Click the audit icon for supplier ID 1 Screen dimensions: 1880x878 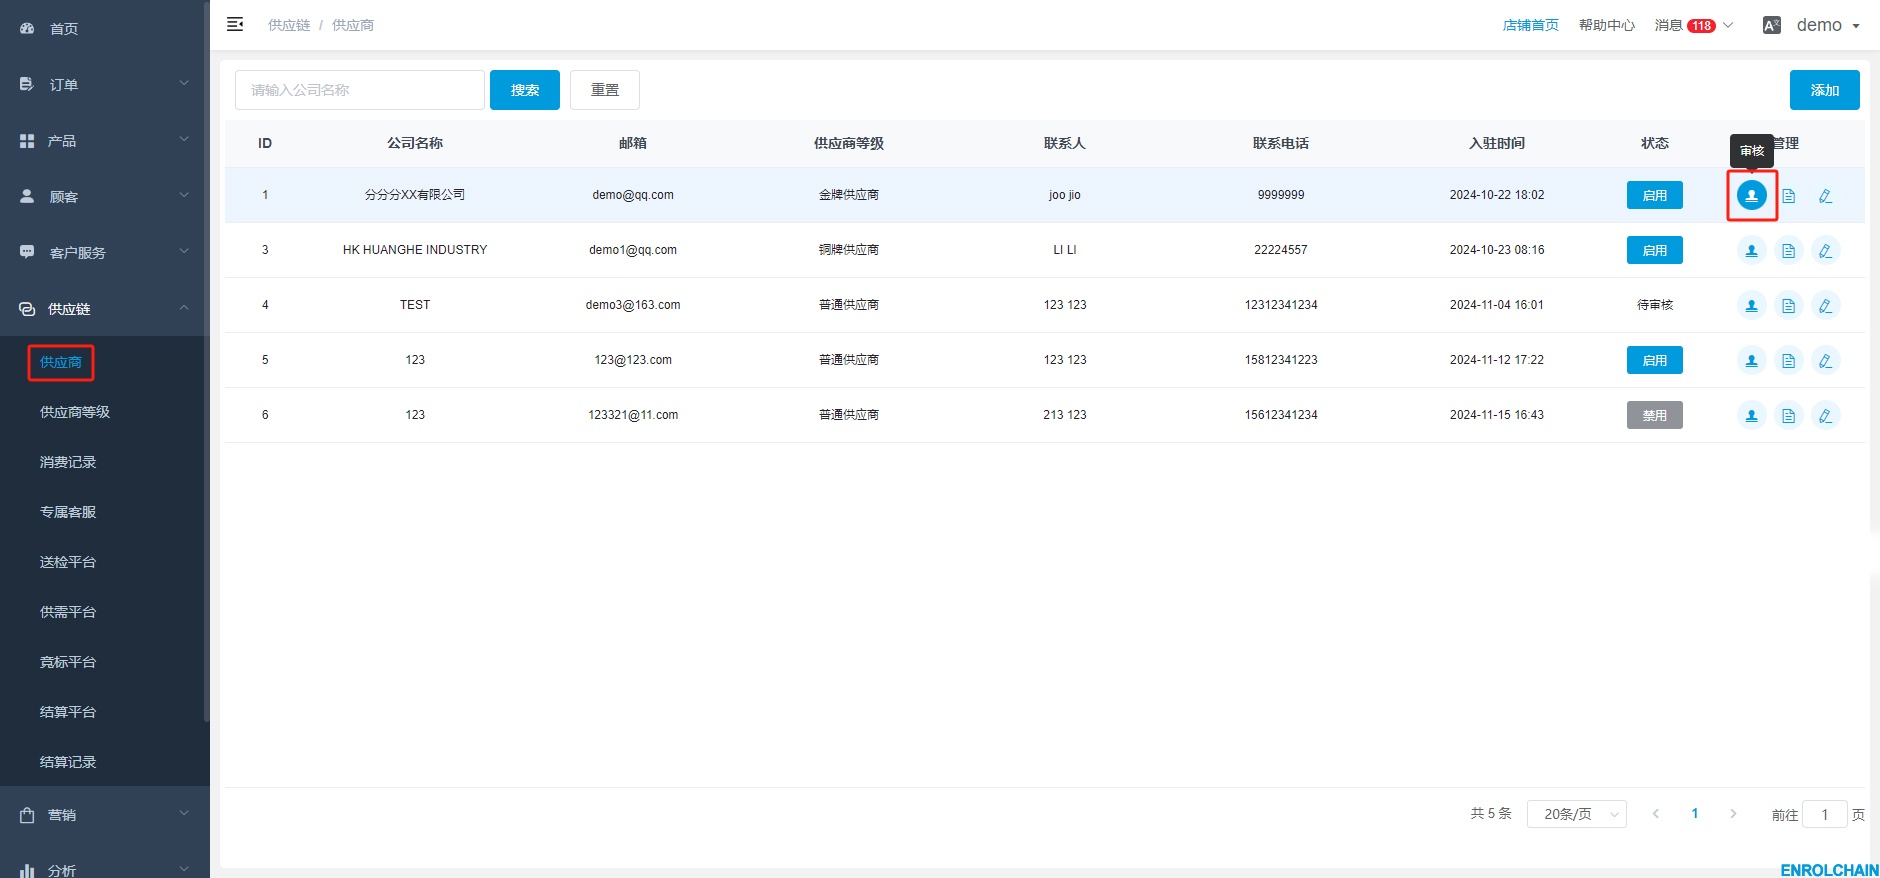(x=1751, y=195)
